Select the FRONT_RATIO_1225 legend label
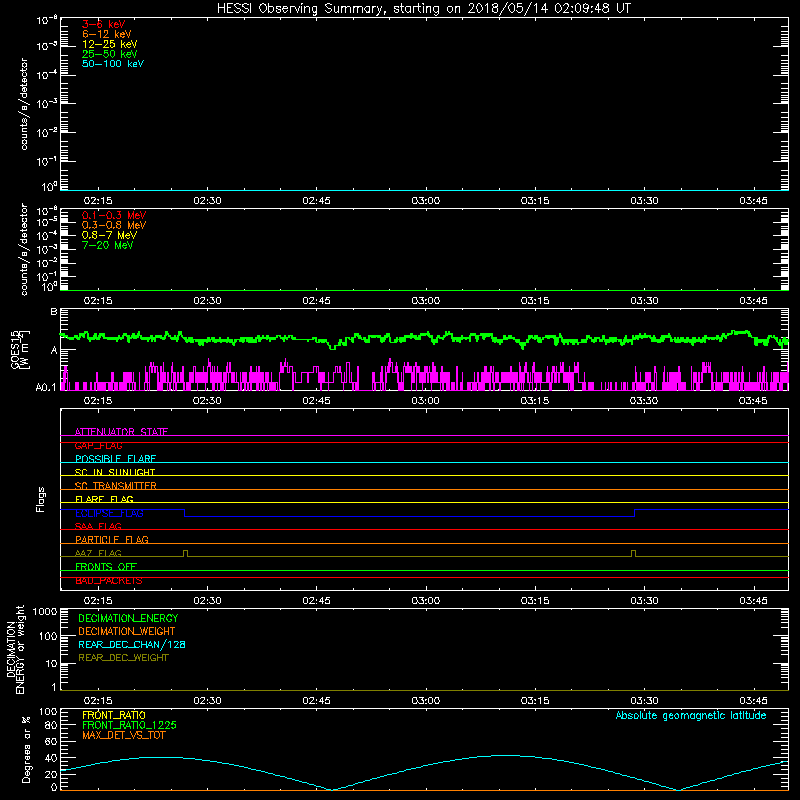The width and height of the screenshot is (800, 800). tap(129, 725)
